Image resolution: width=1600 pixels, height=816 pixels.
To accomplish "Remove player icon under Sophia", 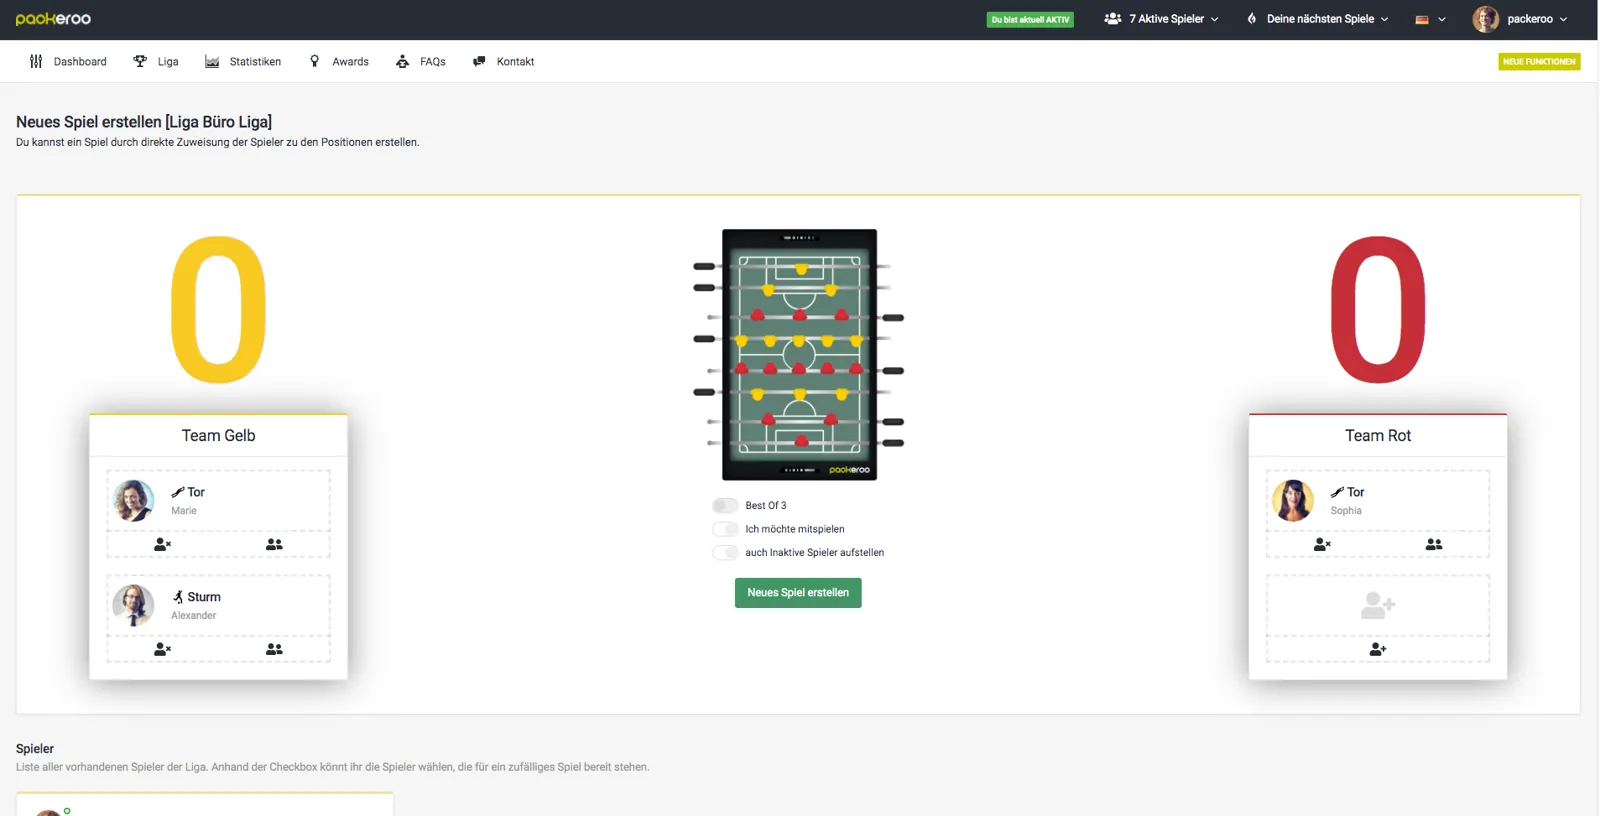I will pos(1322,544).
